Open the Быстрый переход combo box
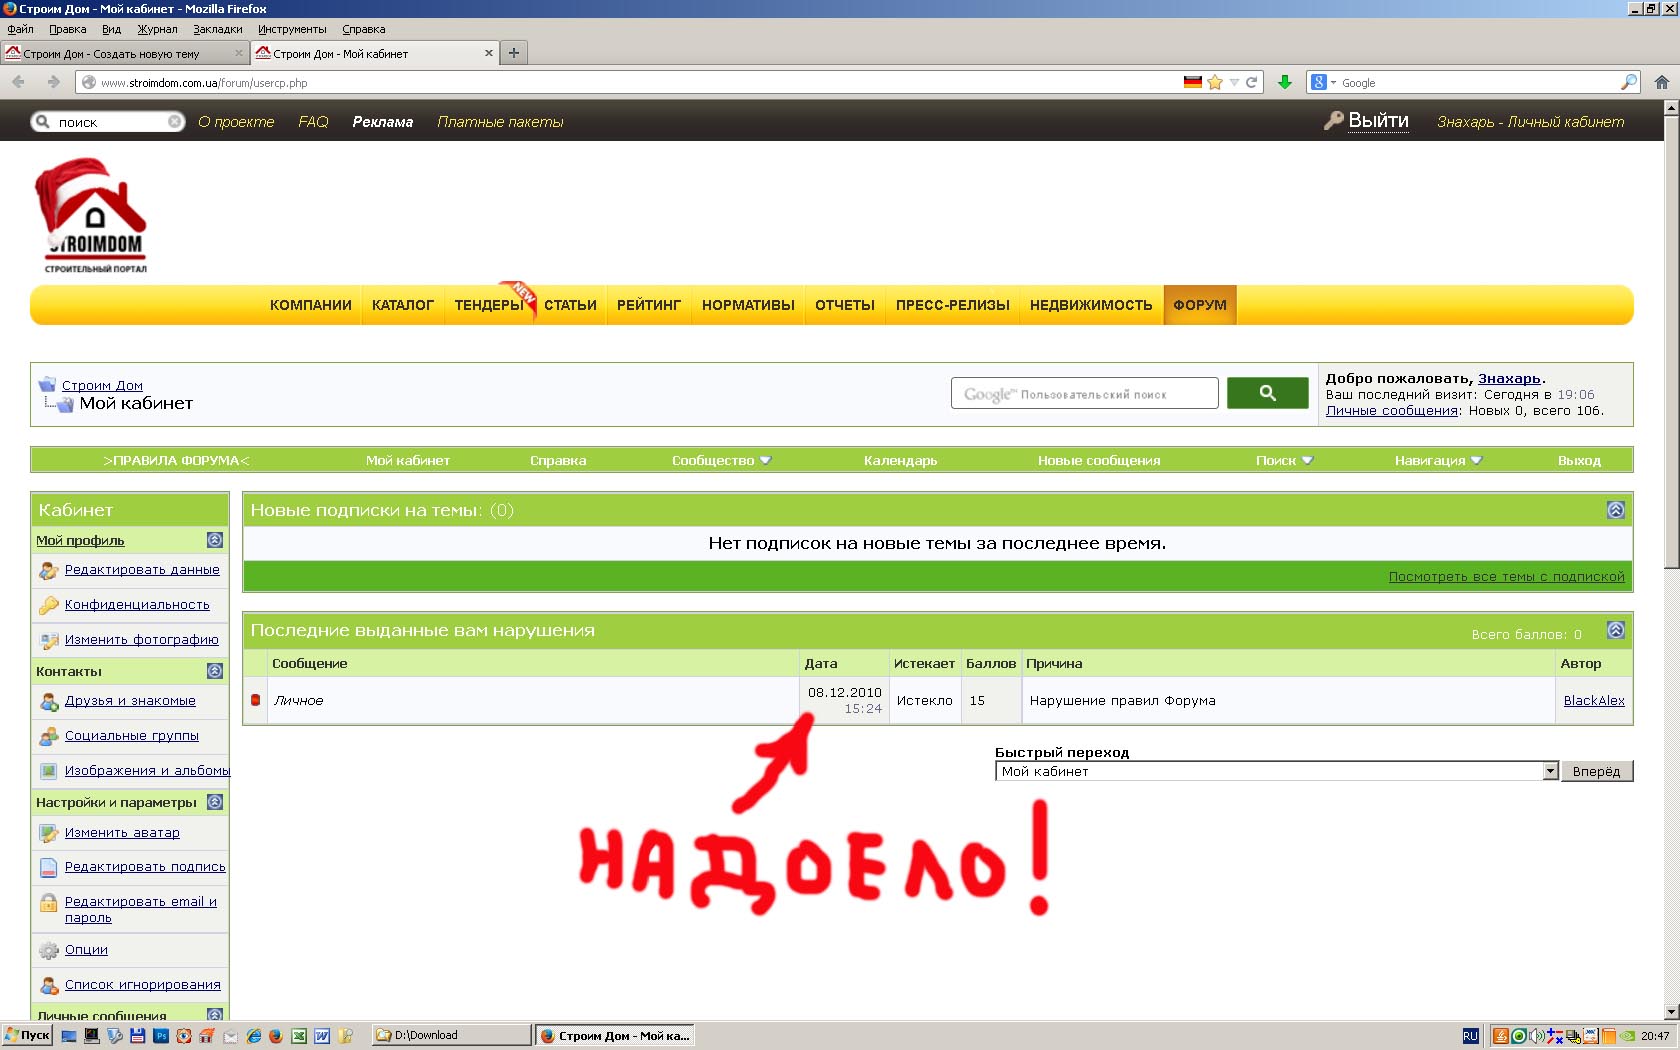This screenshot has width=1680, height=1050. point(1277,771)
